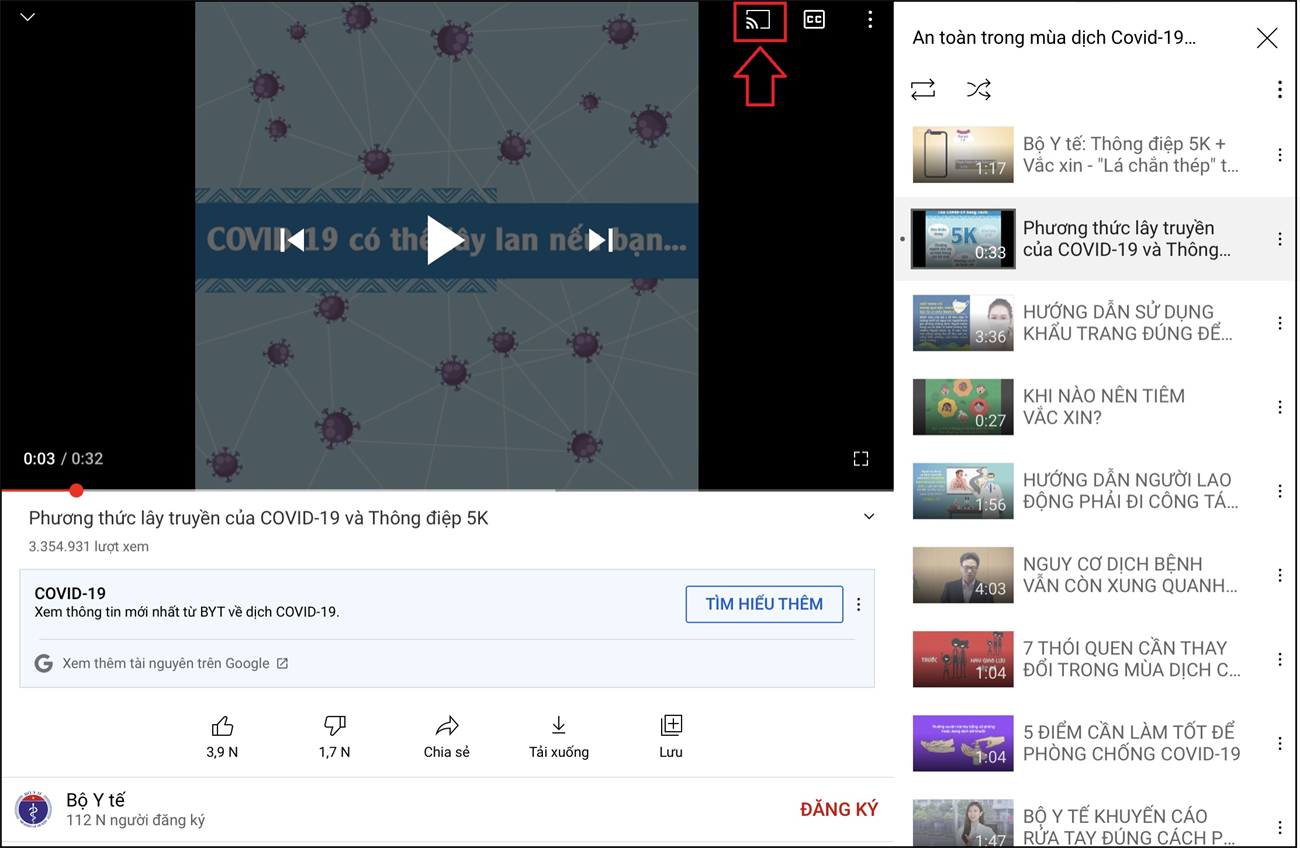The width and height of the screenshot is (1300, 848).
Task: Play the paused video
Action: tap(445, 240)
